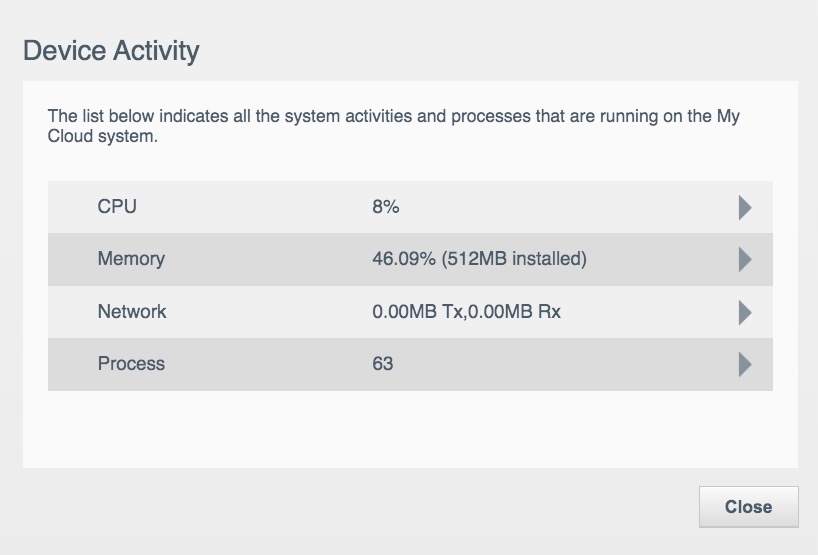The height and width of the screenshot is (555, 818).
Task: Expand the Process list arrow
Action: coord(744,364)
